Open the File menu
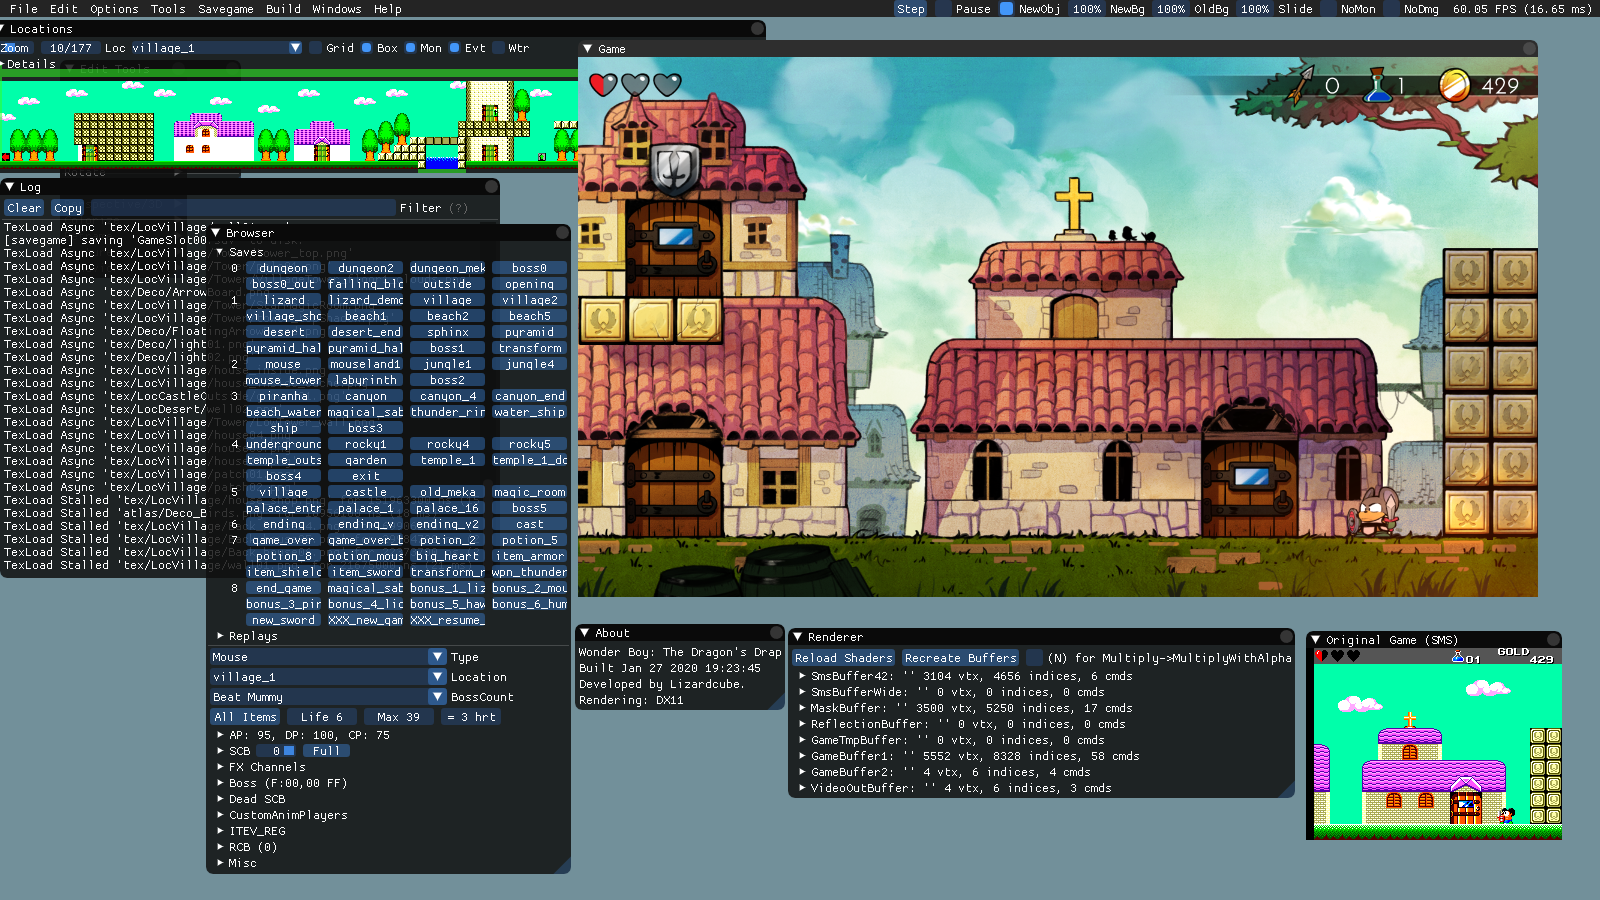Screen dimensions: 1600x900 click(x=24, y=9)
